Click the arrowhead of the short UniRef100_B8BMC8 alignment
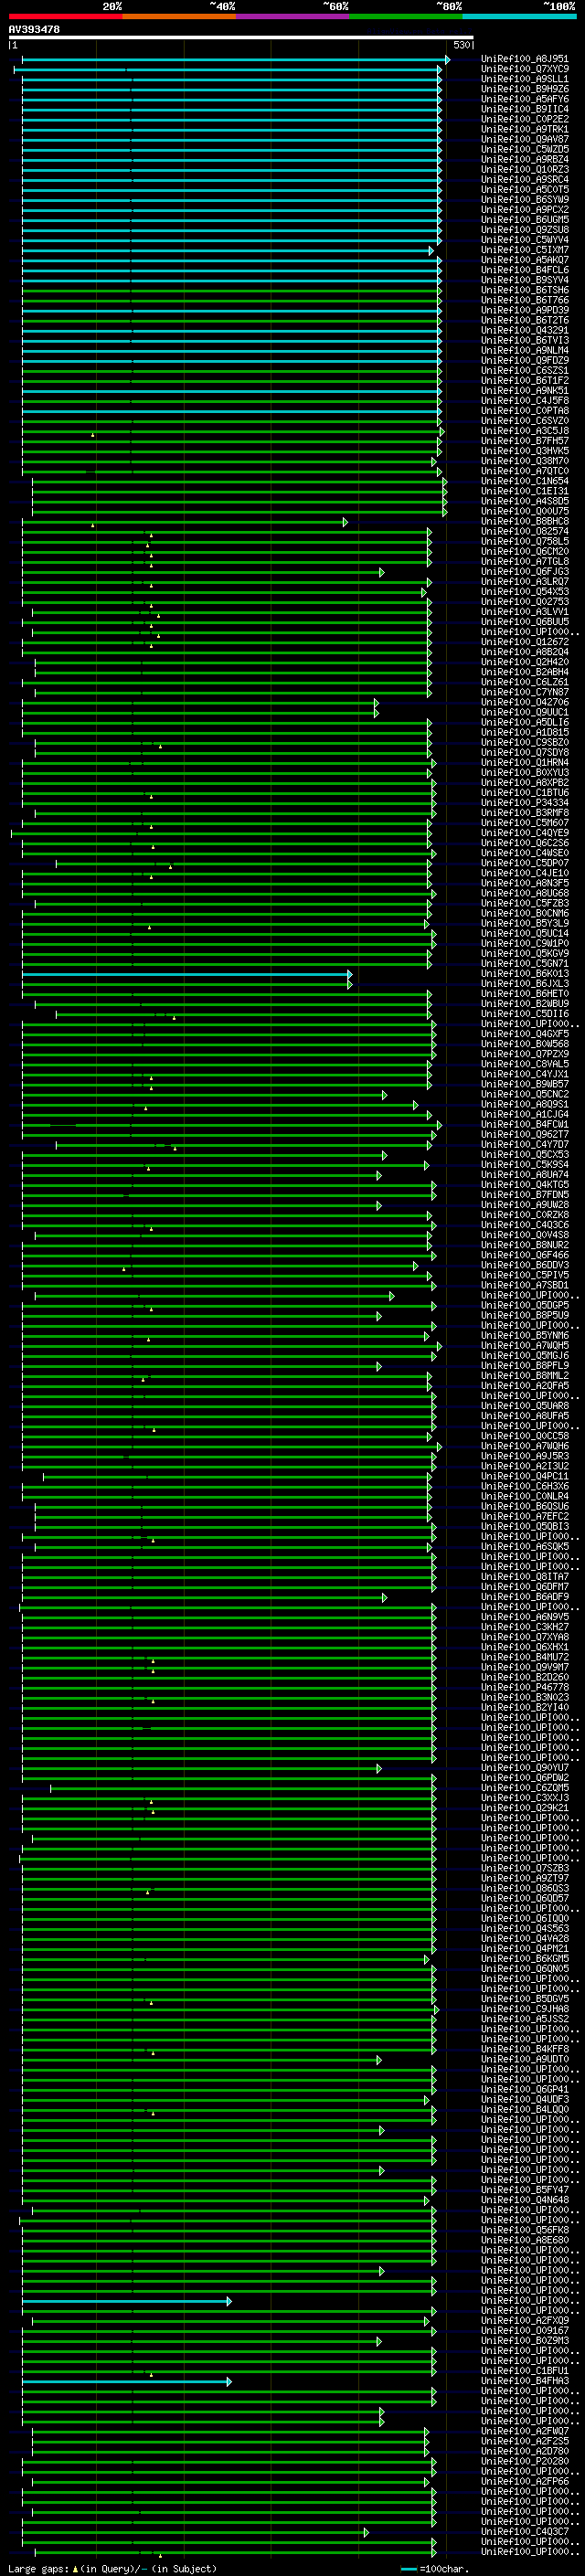Screen dimensions: 585x2576 click(x=345, y=522)
